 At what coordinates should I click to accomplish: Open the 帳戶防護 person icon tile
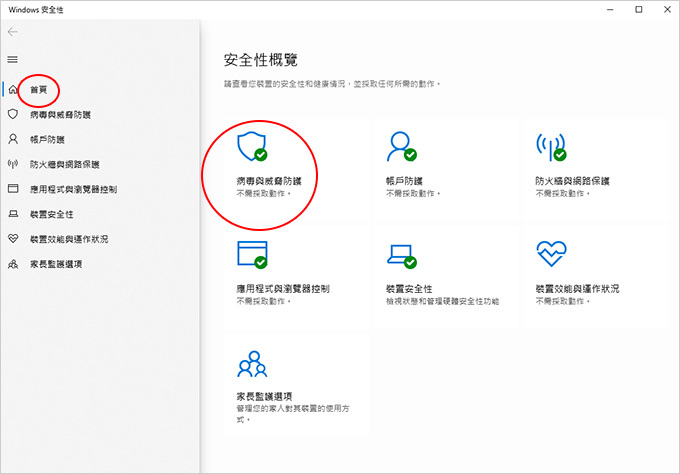[400, 148]
